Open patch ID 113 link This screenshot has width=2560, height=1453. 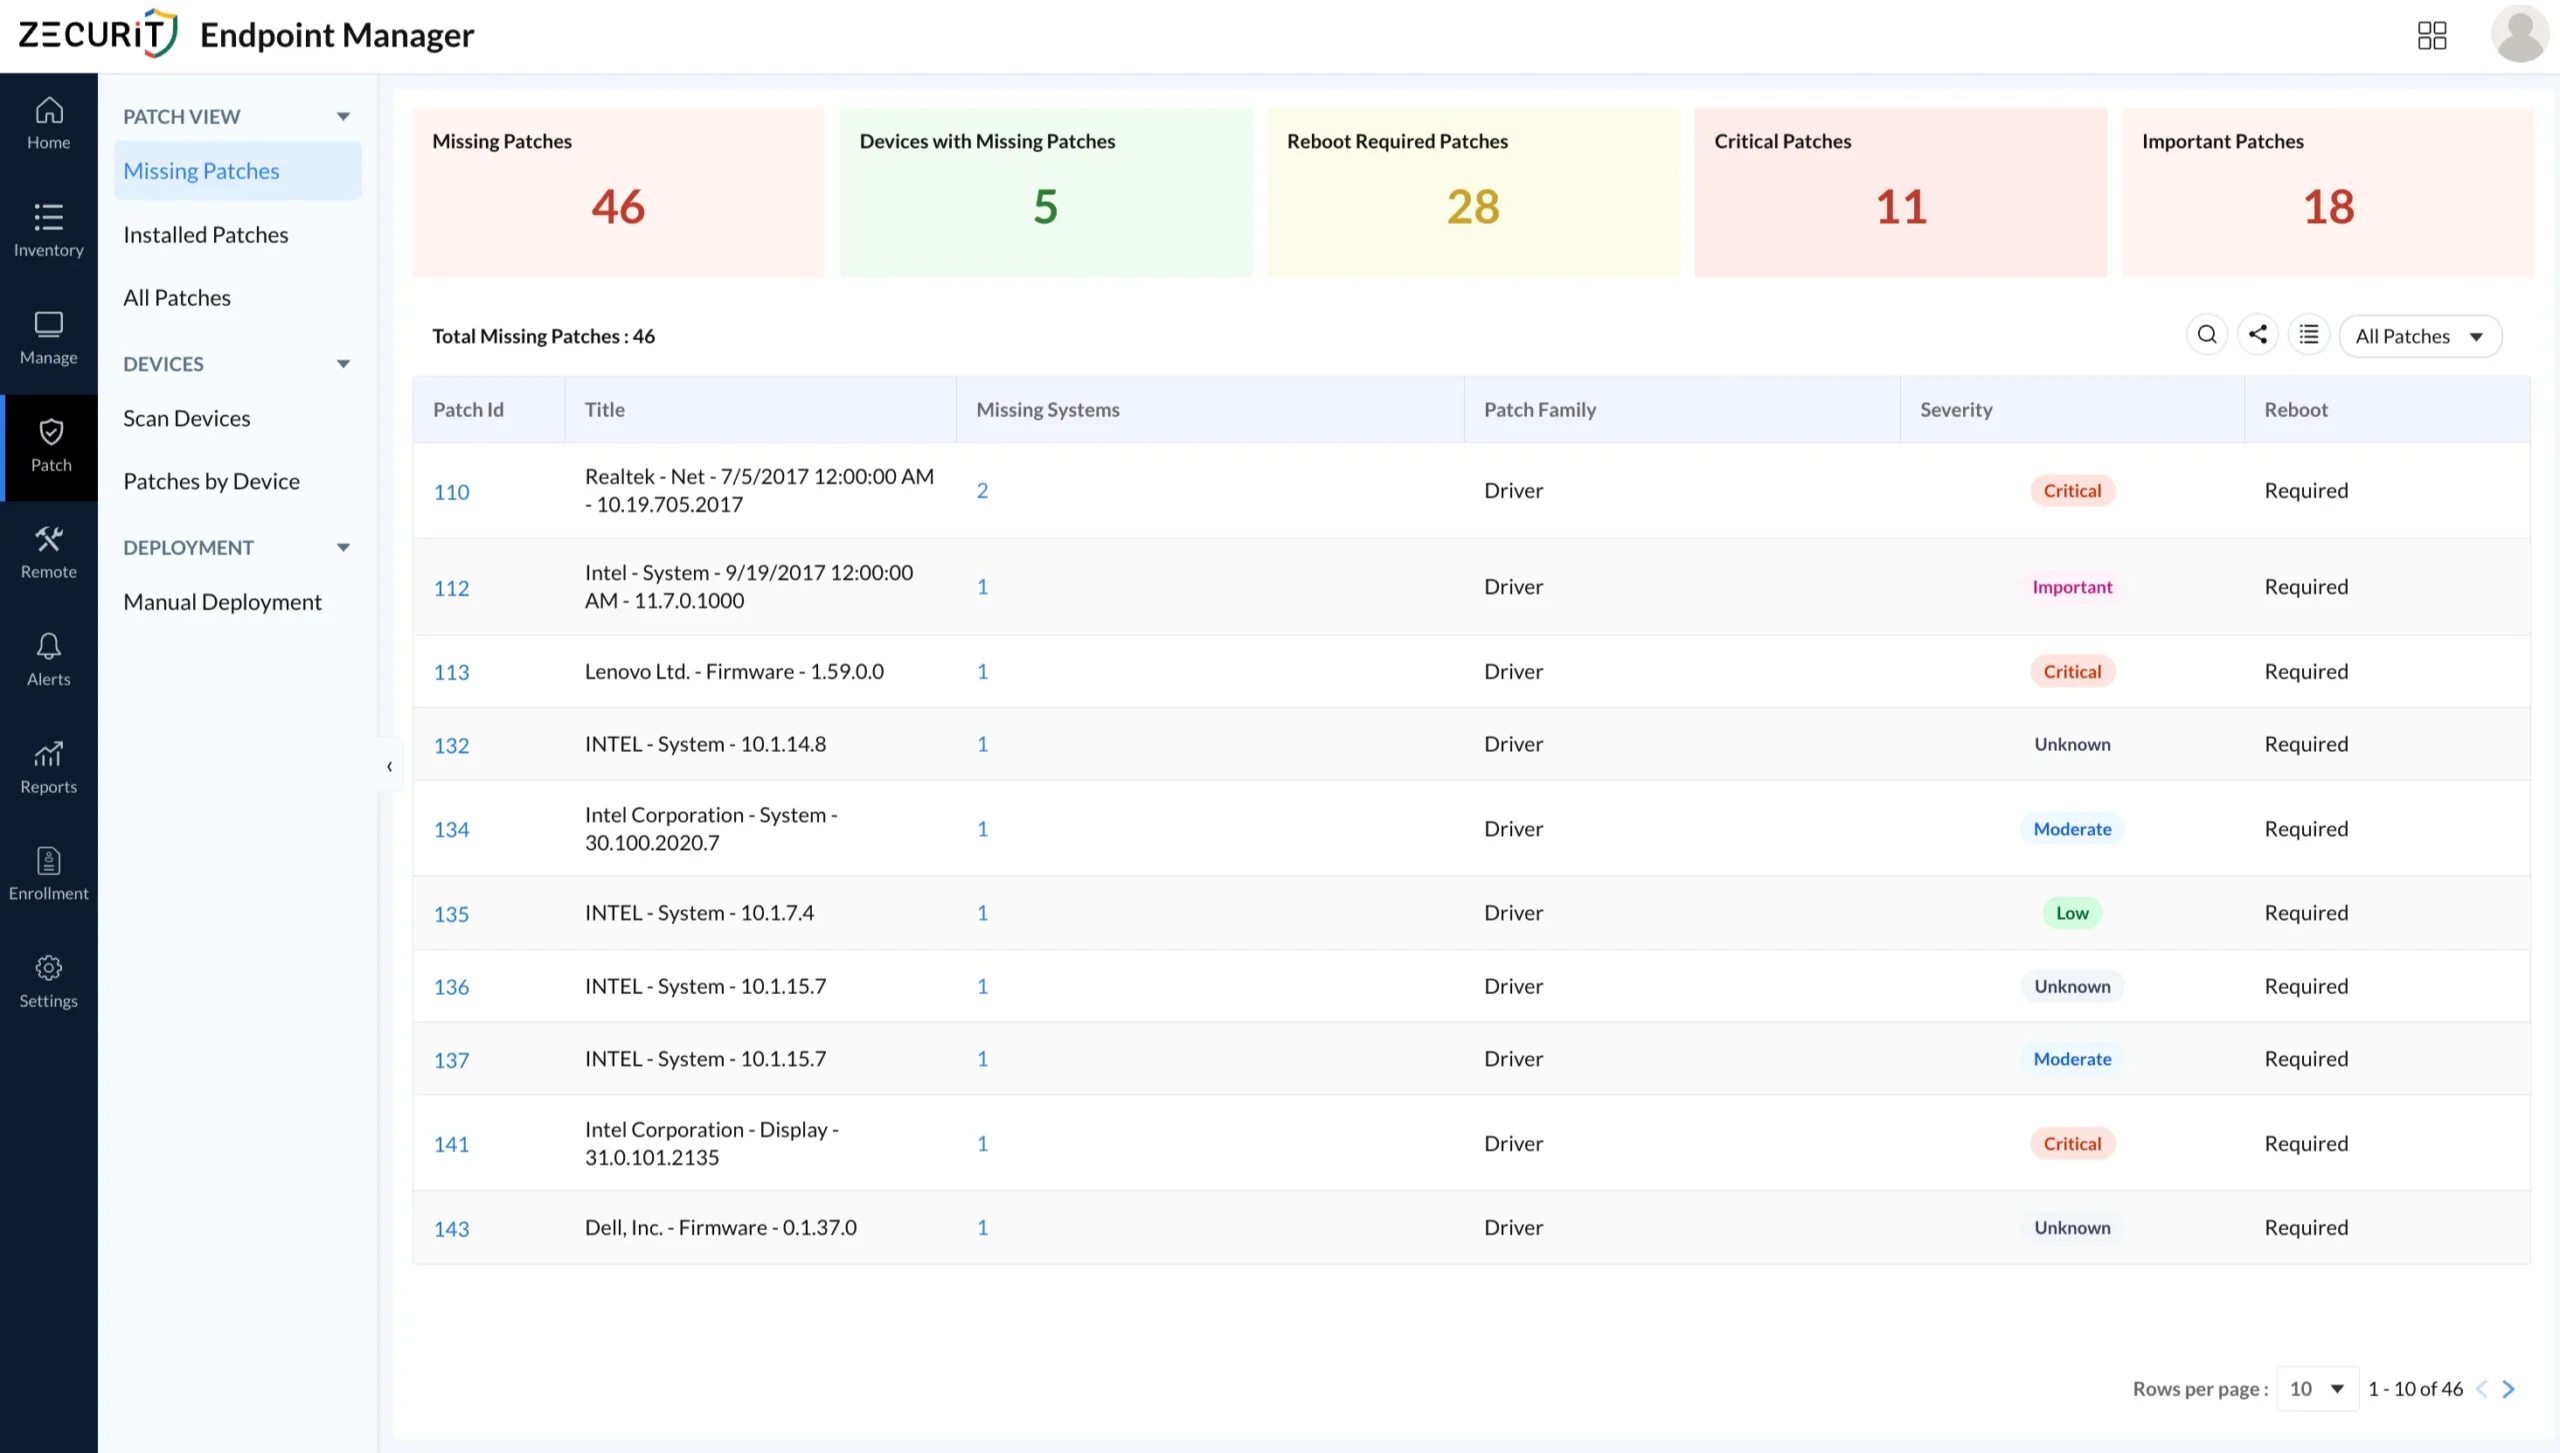coord(451,672)
